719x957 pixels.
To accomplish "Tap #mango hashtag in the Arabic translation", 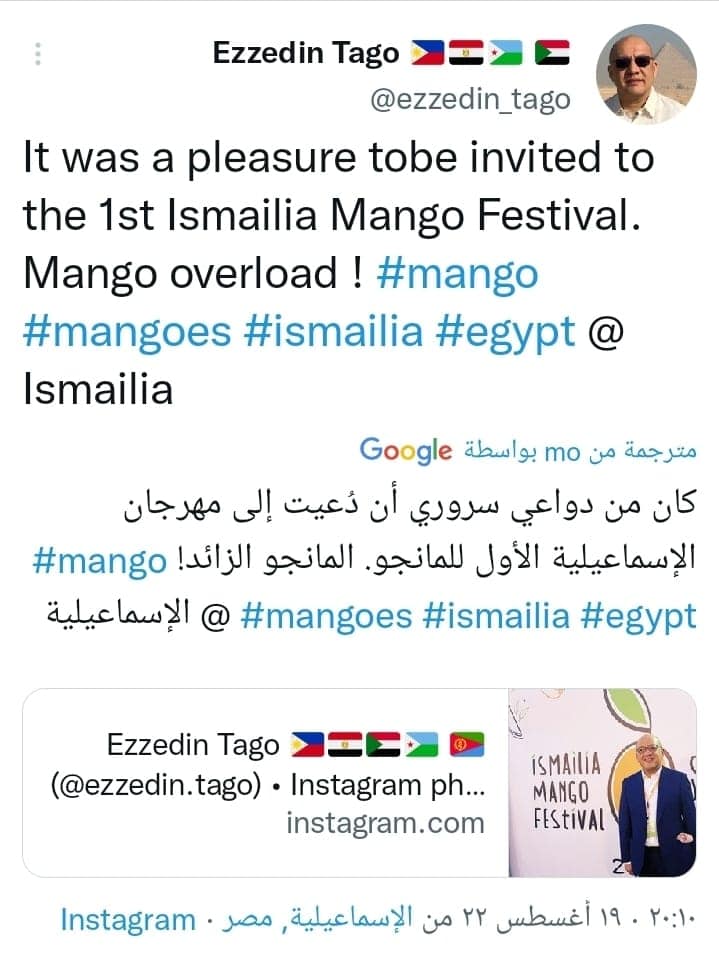I will (x=99, y=561).
